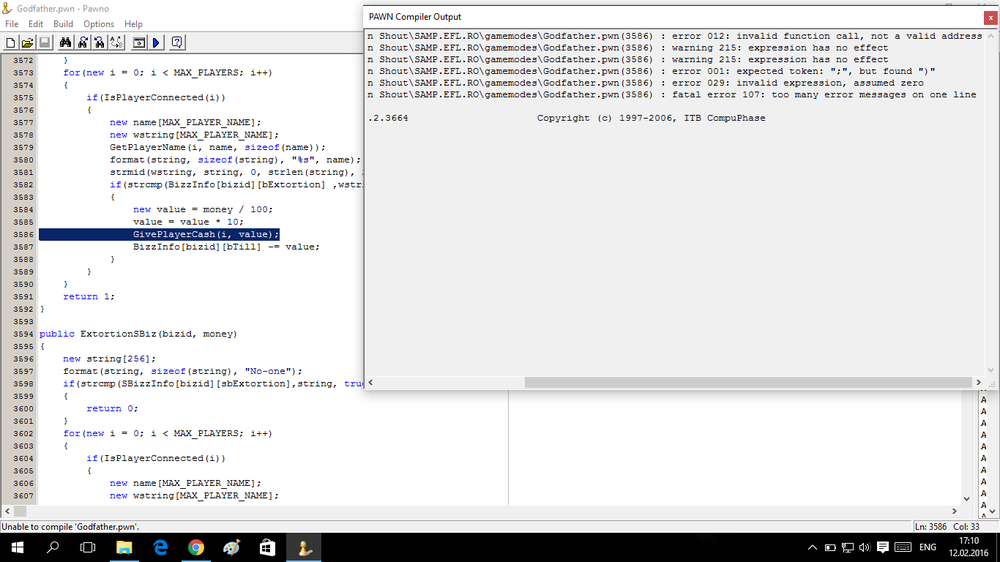The width and height of the screenshot is (1000, 562).
Task: Click code line 'value = value * 10;'
Action: click(x=188, y=222)
